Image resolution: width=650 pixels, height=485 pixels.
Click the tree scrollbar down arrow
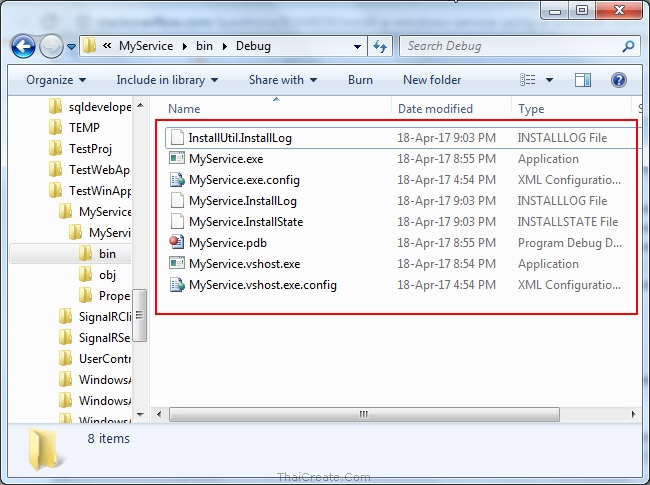(140, 414)
